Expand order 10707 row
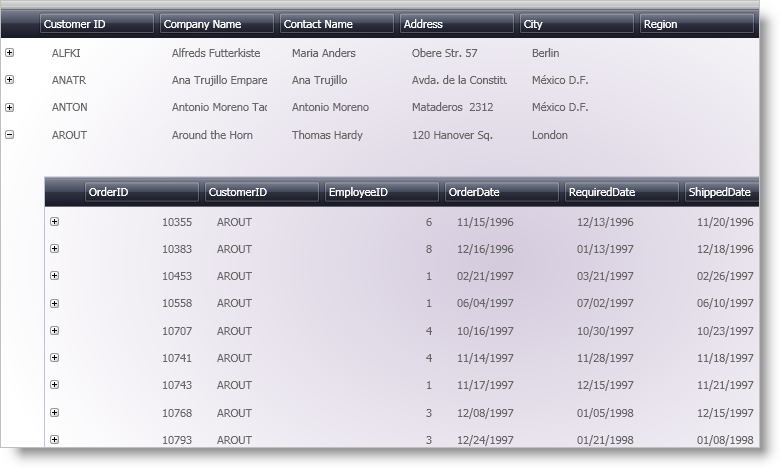780x468 pixels. click(x=55, y=330)
